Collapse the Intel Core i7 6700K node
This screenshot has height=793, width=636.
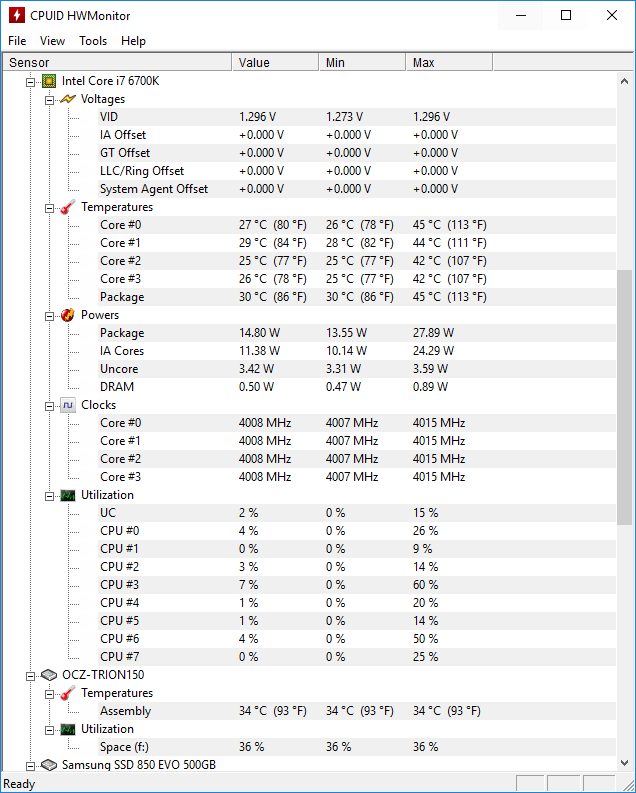click(x=31, y=82)
